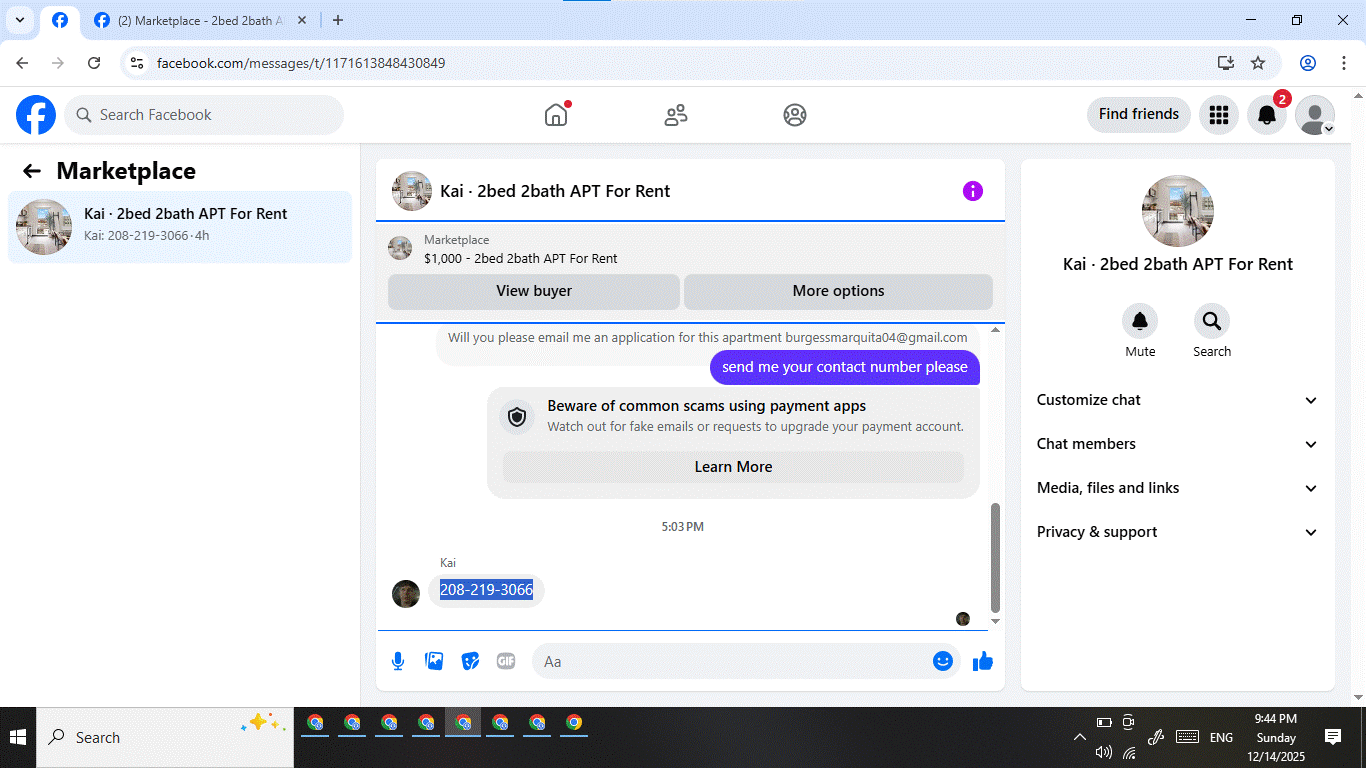Click 'send me your contact number please' message
1366x768 pixels.
pos(845,367)
